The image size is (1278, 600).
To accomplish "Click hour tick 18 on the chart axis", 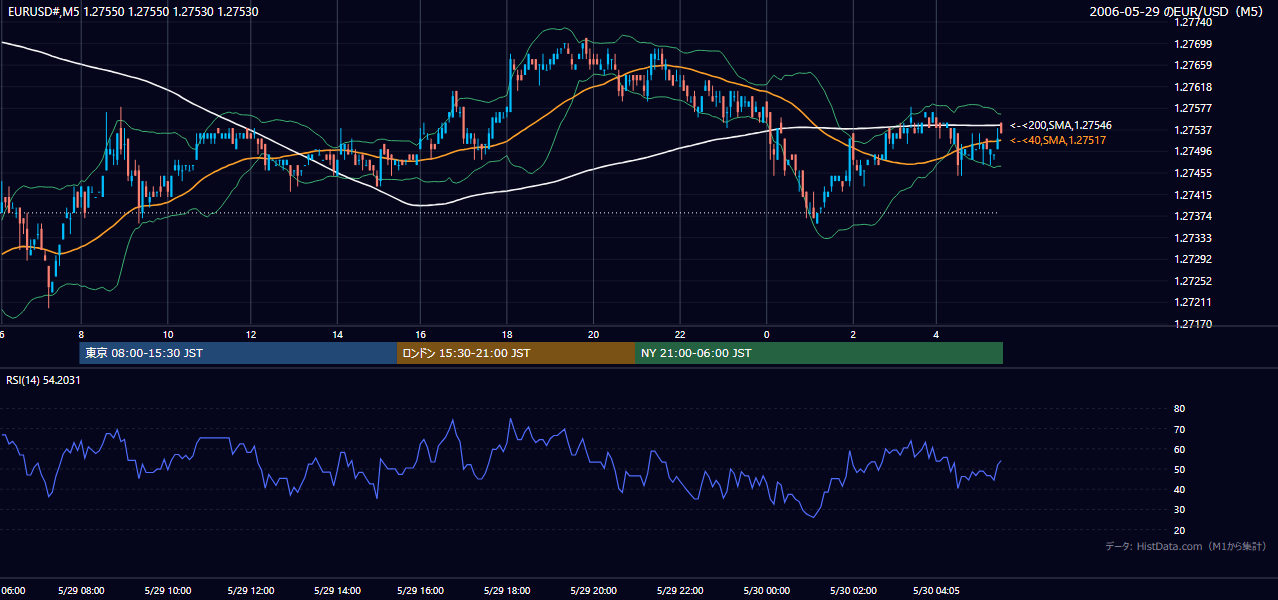I will [x=507, y=334].
